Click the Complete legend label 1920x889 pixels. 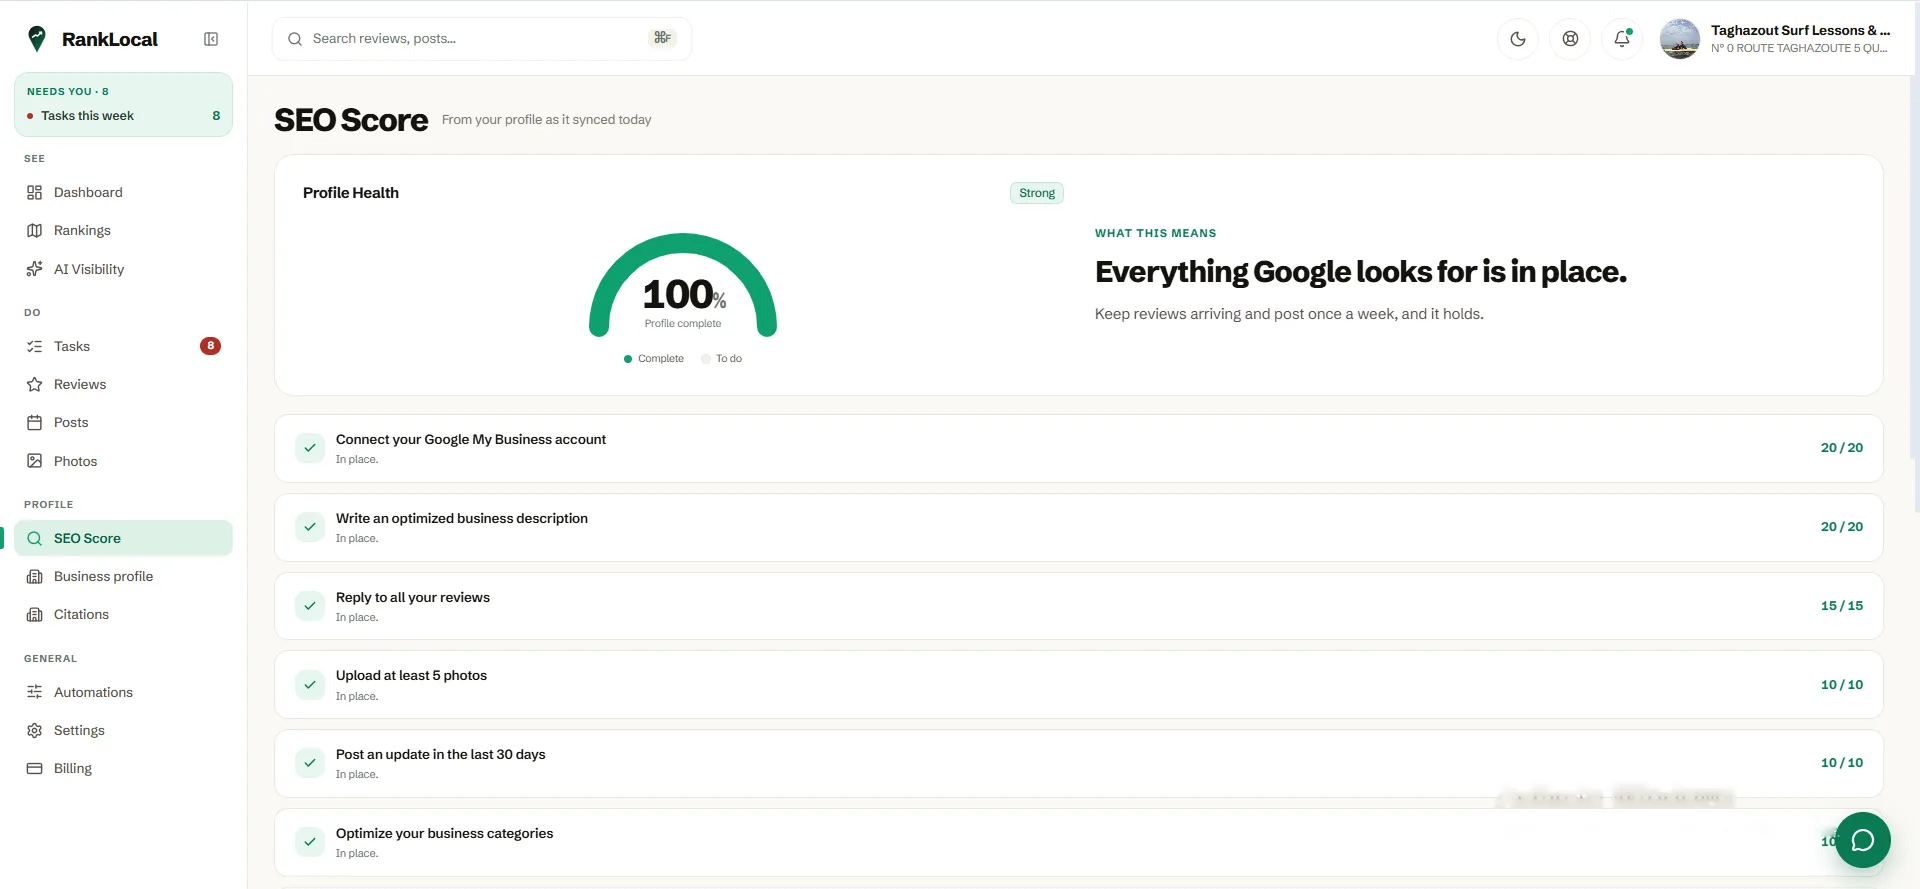tap(661, 359)
